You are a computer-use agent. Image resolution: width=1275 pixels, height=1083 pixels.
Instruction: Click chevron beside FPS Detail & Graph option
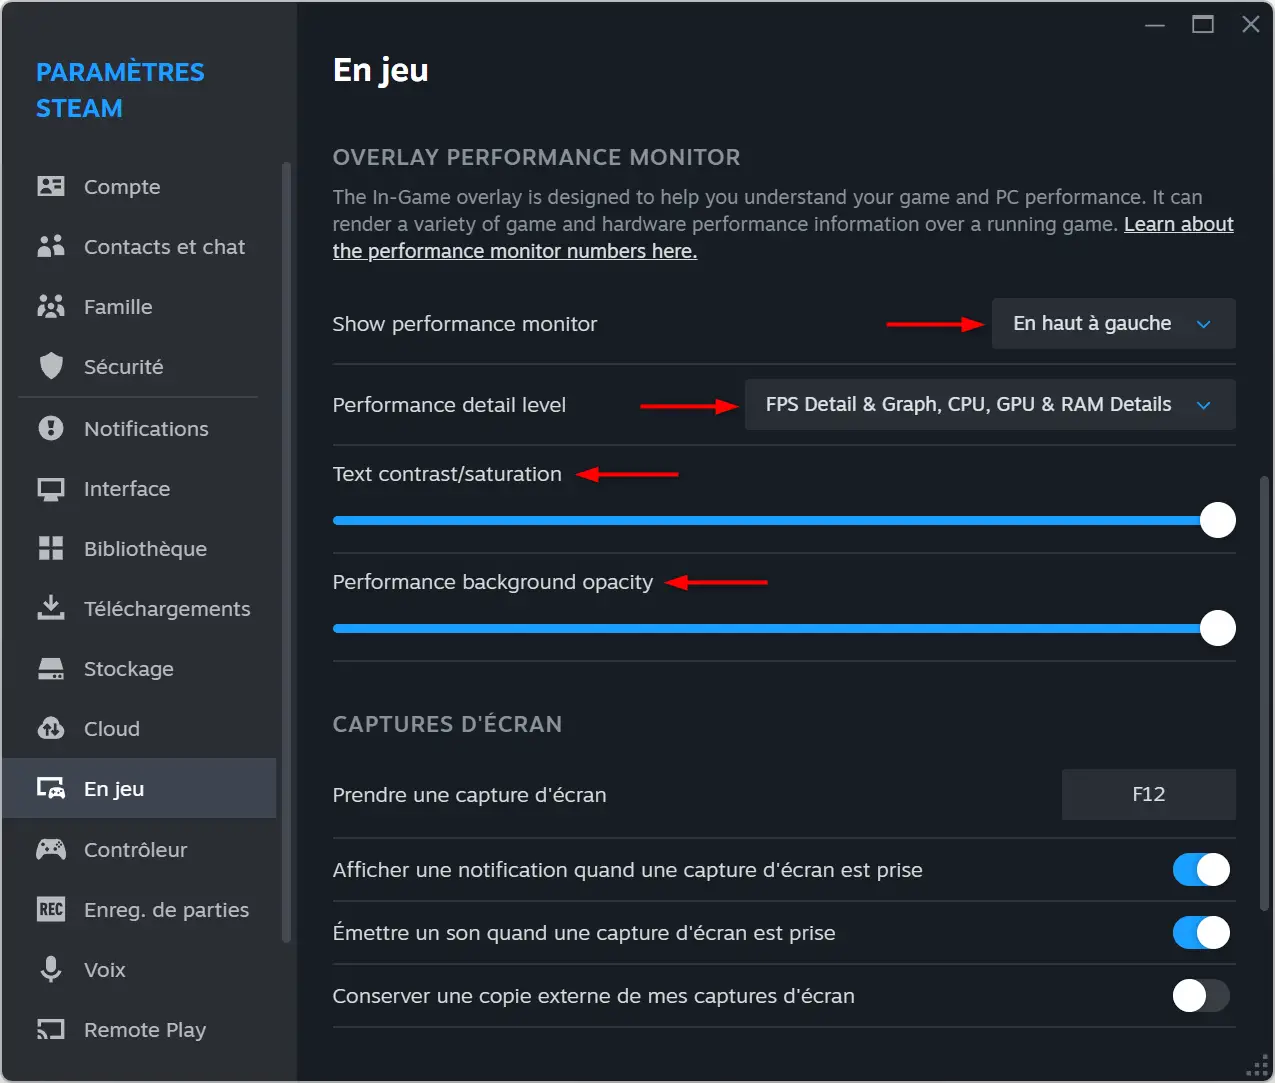pos(1204,405)
